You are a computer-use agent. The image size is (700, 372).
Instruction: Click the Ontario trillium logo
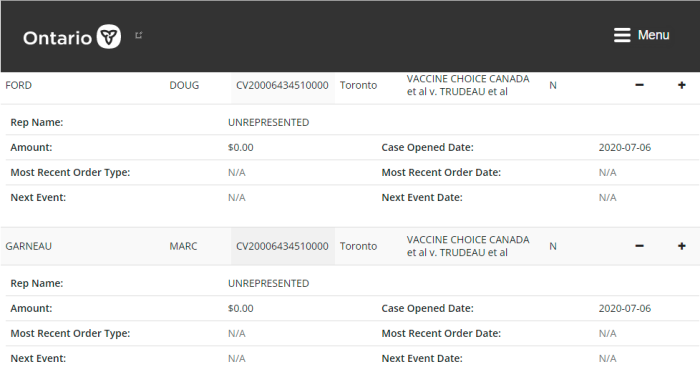point(109,37)
